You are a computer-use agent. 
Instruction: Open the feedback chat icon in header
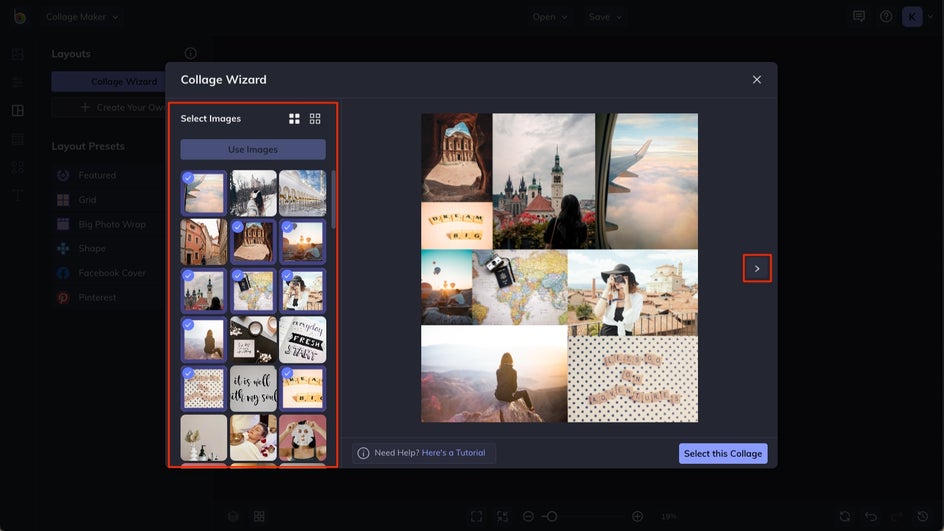[859, 16]
